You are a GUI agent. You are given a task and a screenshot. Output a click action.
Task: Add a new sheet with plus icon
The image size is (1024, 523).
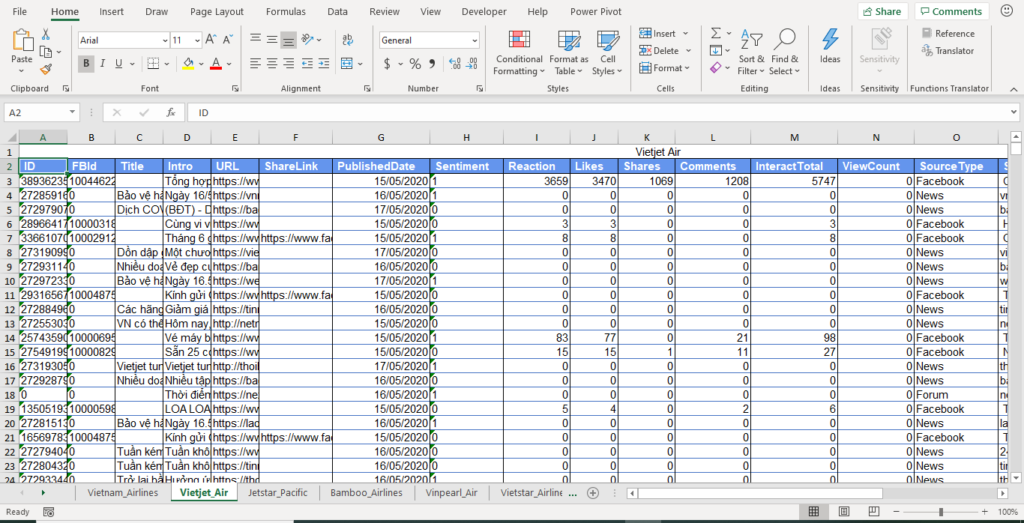(593, 493)
